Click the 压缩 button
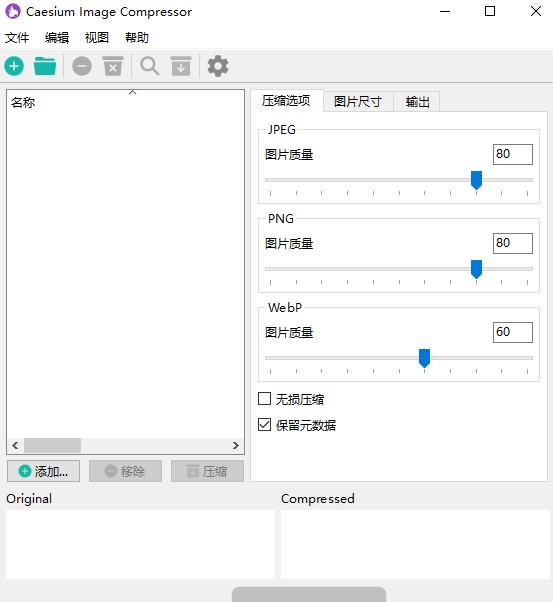This screenshot has height=602, width=553. tap(207, 471)
